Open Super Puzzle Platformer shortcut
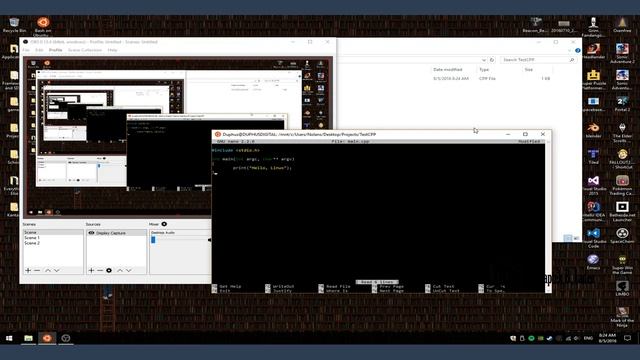 pyautogui.click(x=593, y=79)
